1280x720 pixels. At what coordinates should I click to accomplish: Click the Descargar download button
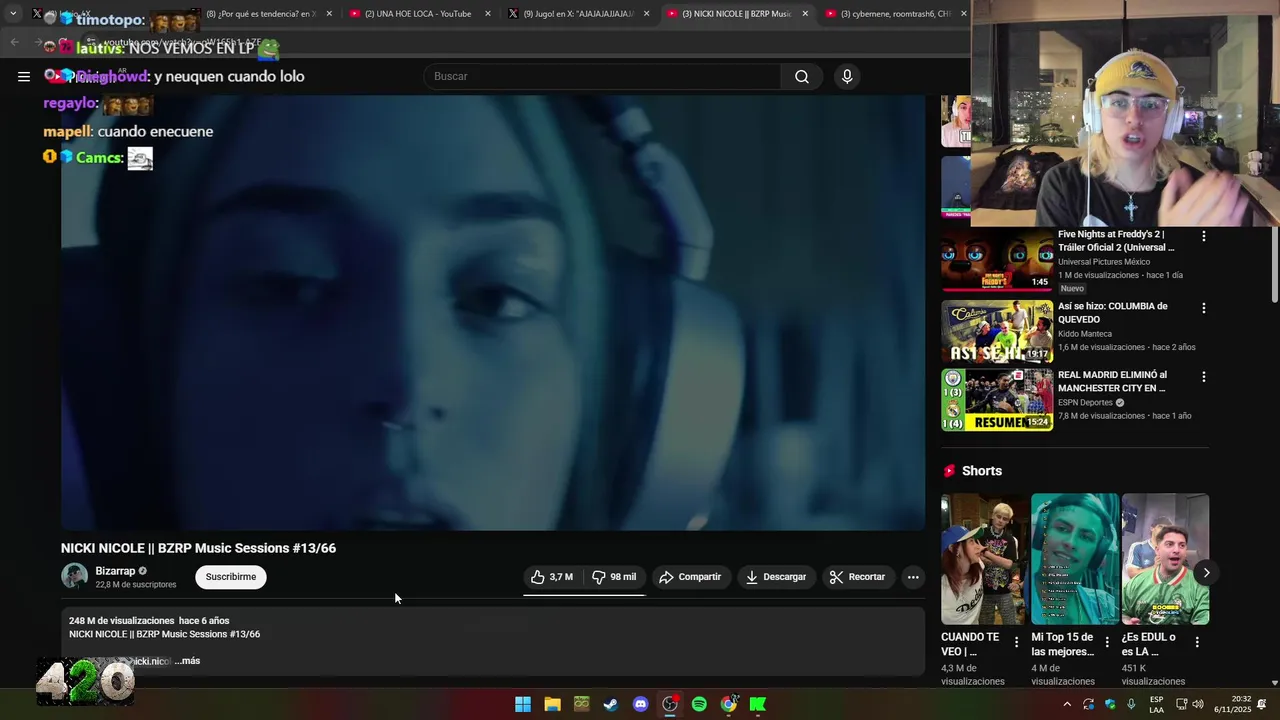pos(776,577)
